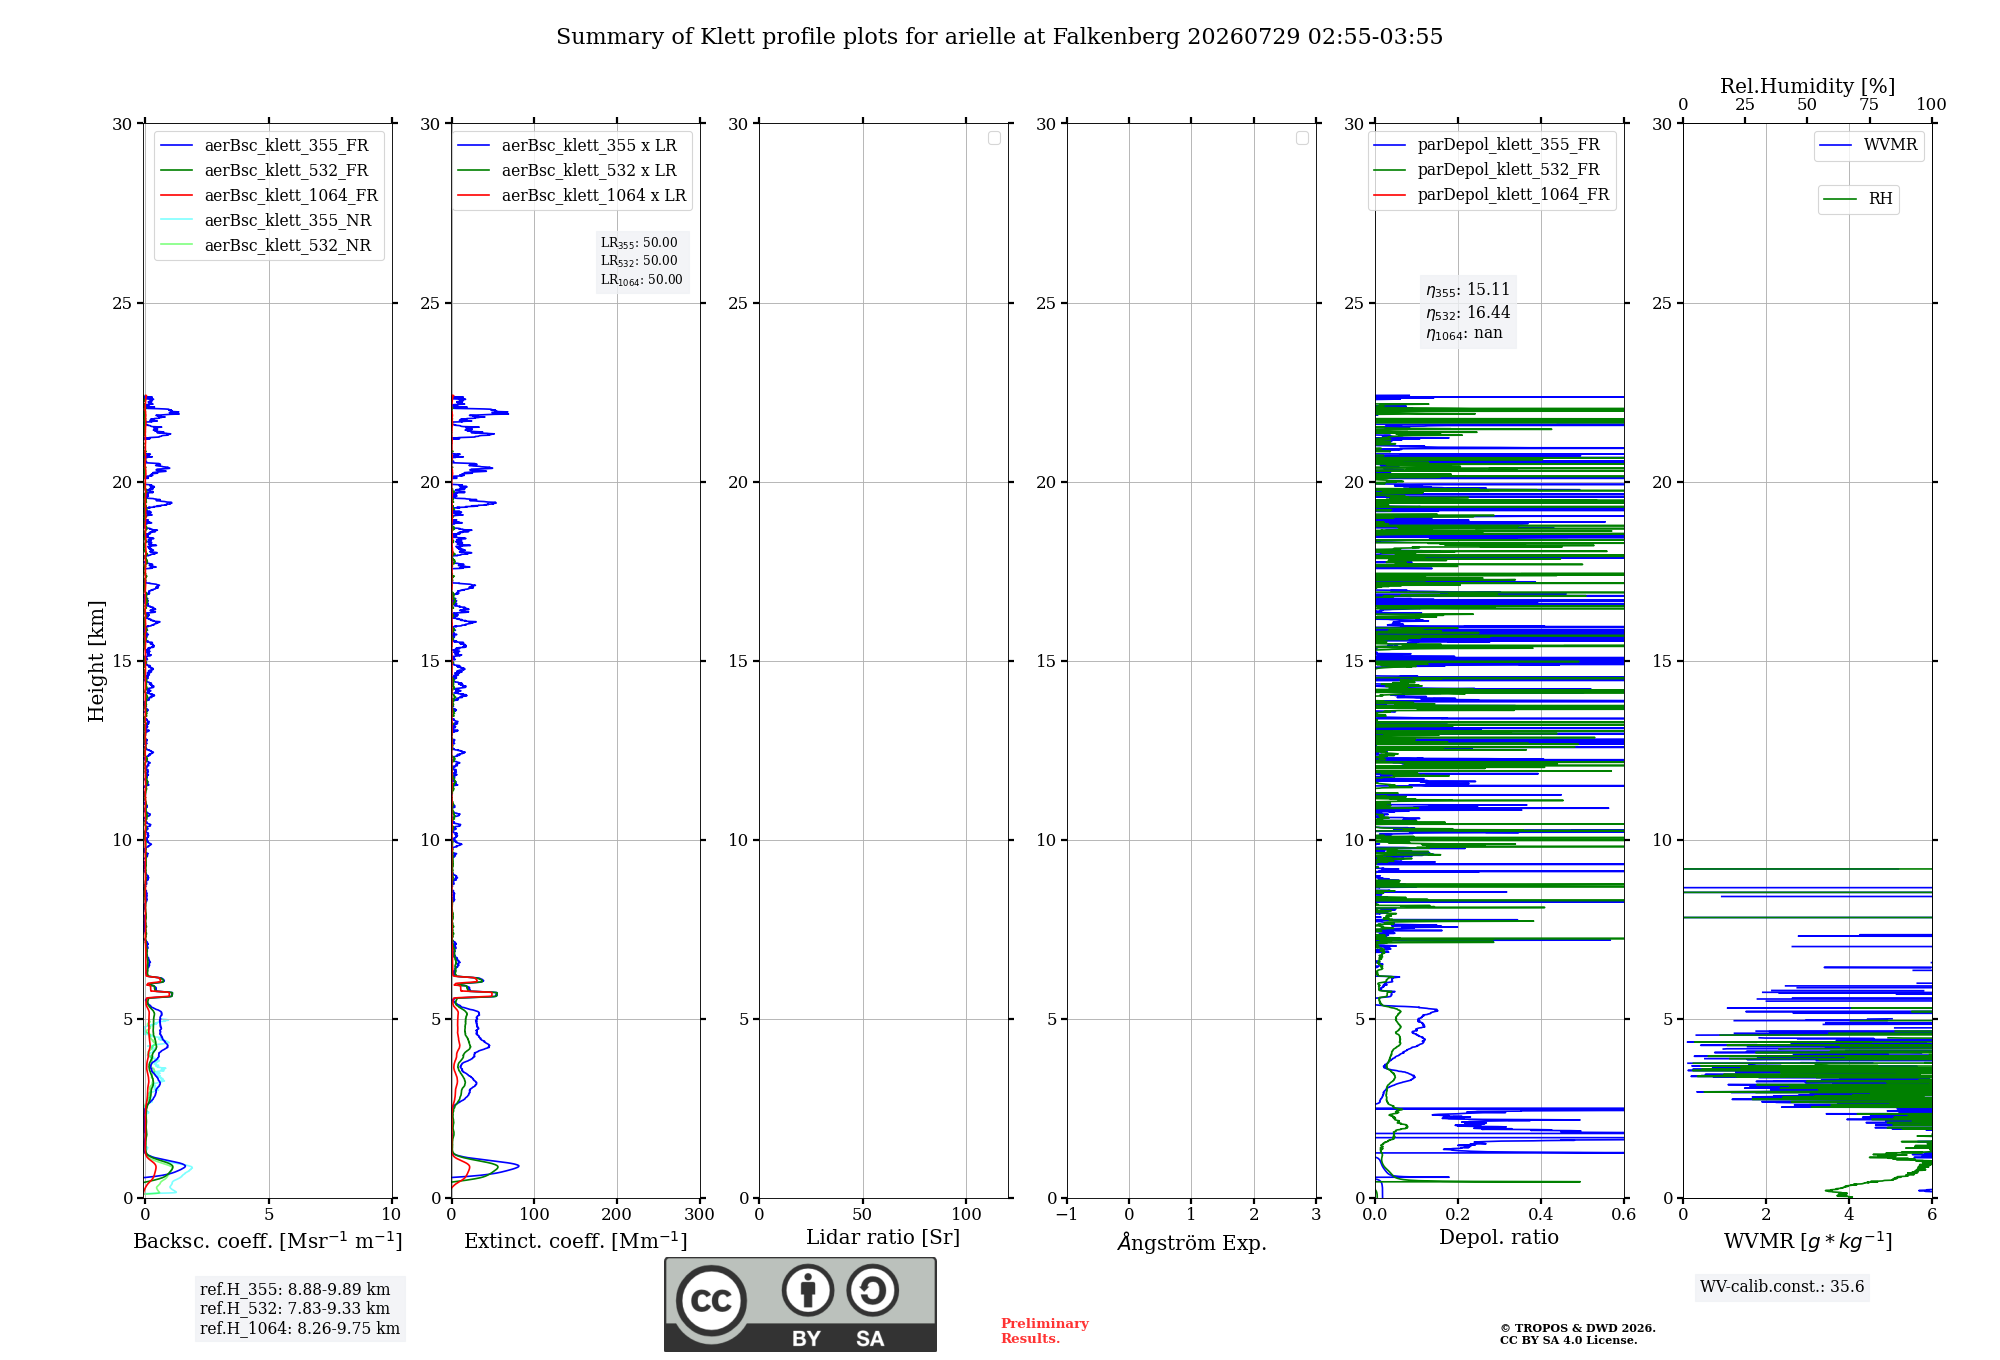
Task: Click the η355 depolarization calibration value box
Action: click(x=1468, y=312)
